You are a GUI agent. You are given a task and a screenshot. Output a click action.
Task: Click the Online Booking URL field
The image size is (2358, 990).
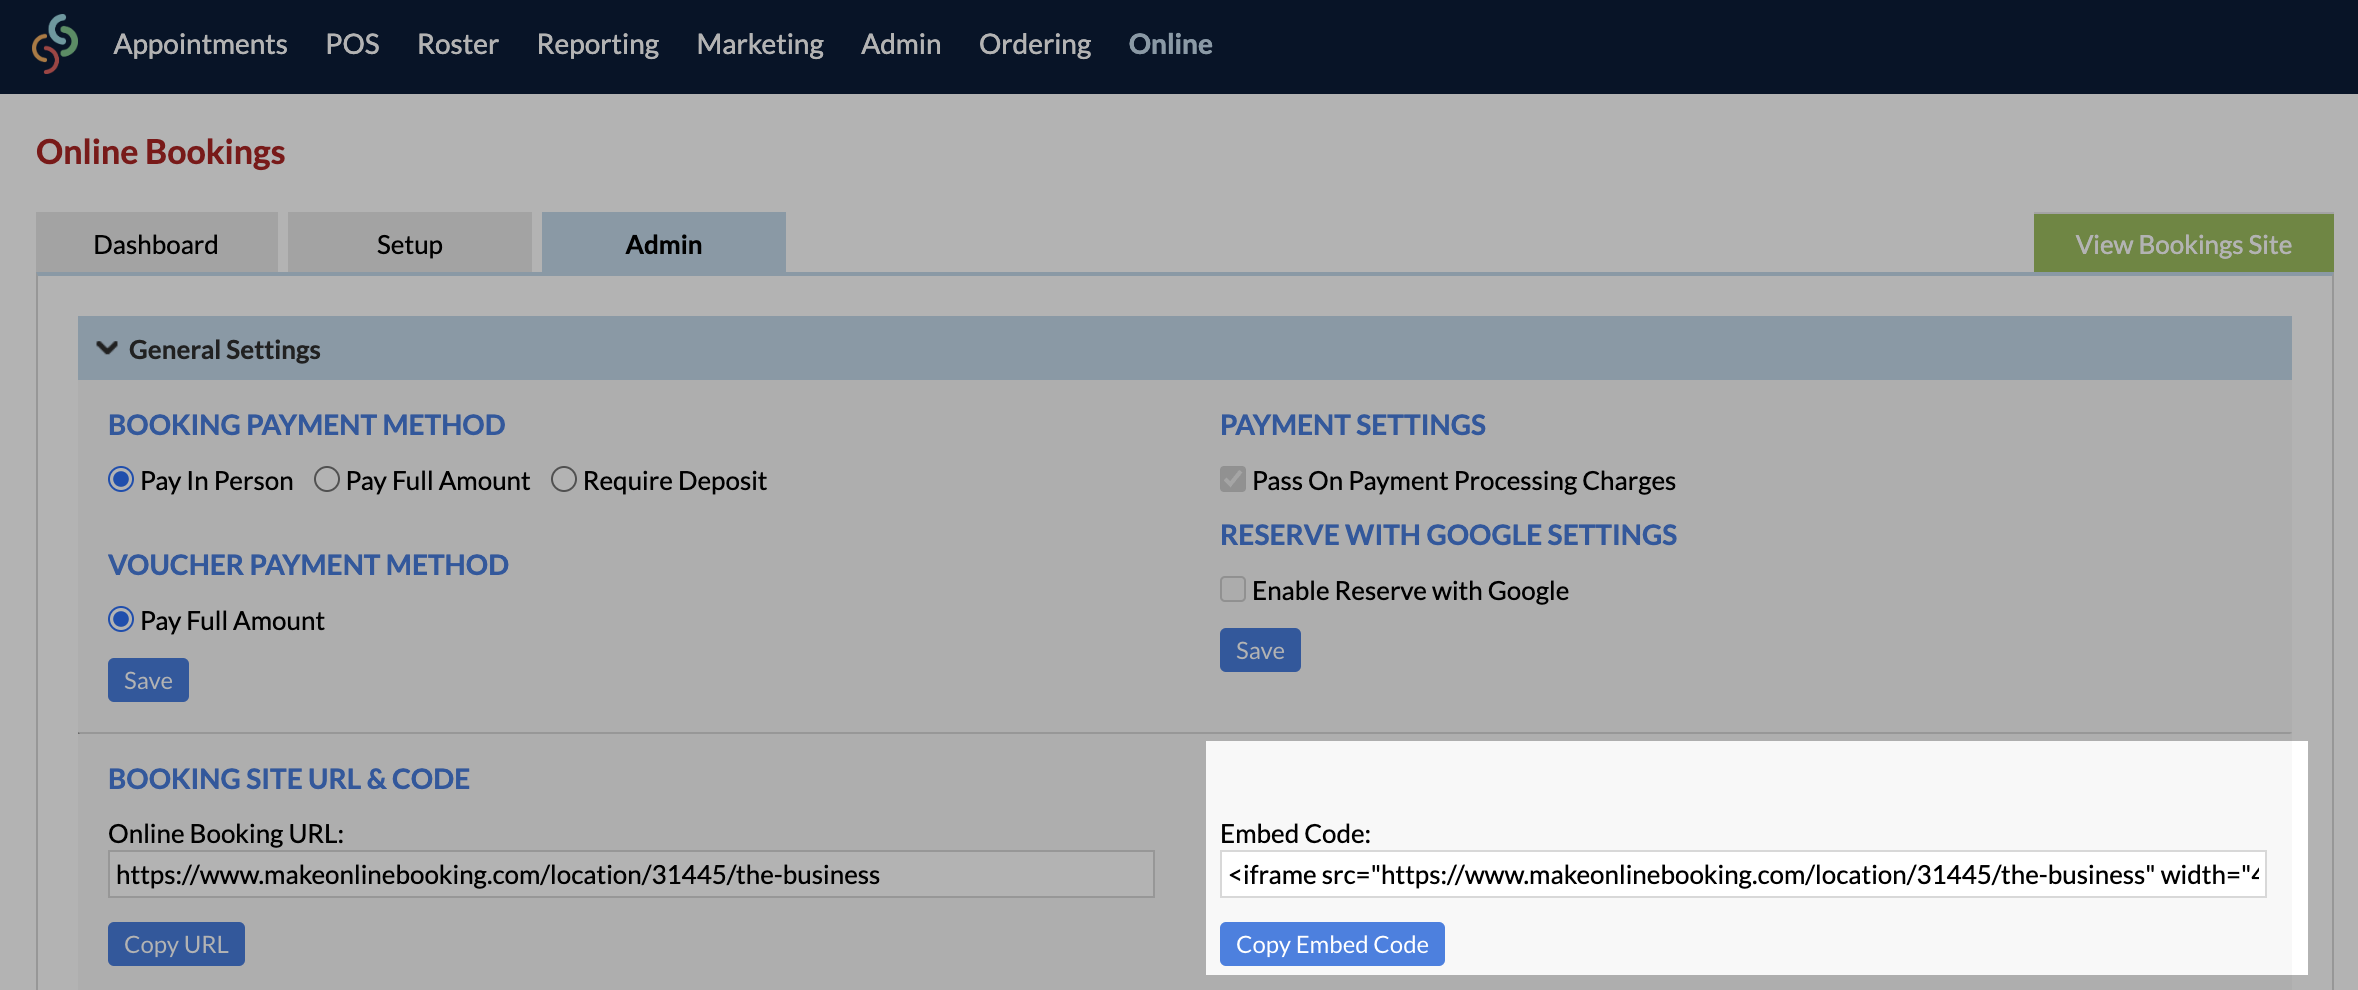tap(630, 875)
